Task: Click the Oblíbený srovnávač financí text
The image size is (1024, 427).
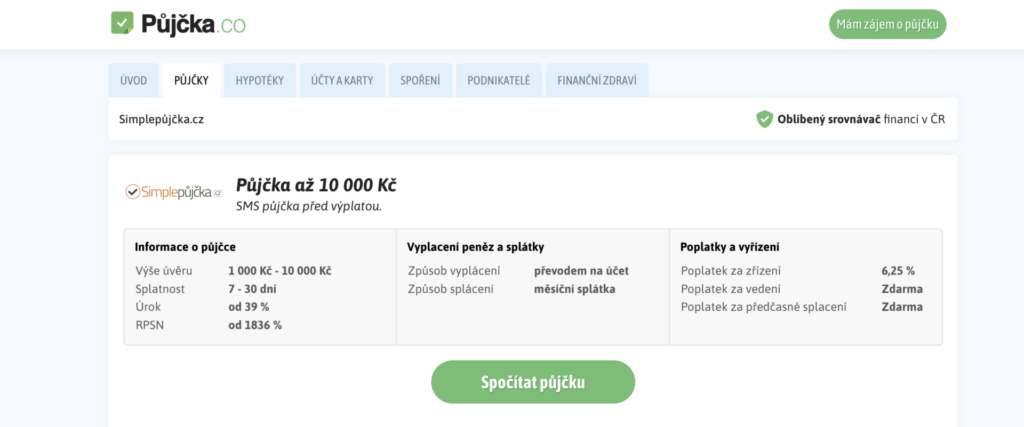Action: [861, 119]
